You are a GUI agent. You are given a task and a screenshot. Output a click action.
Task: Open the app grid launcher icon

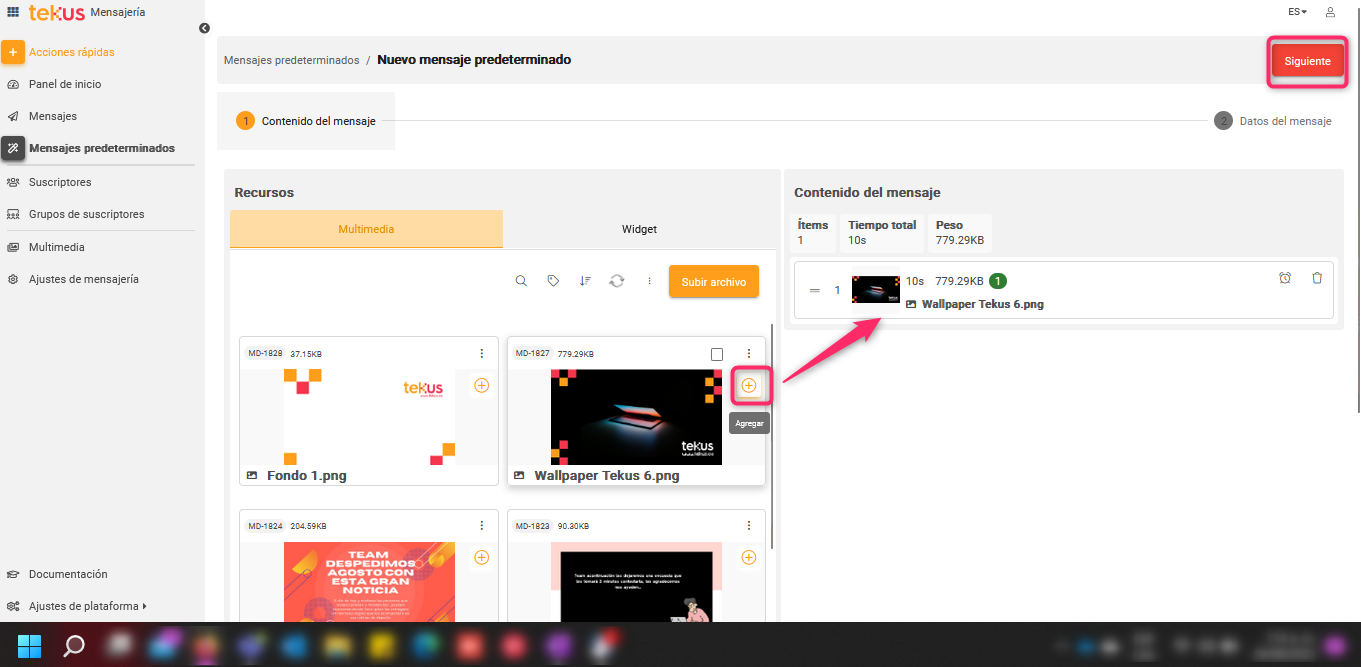coord(13,12)
